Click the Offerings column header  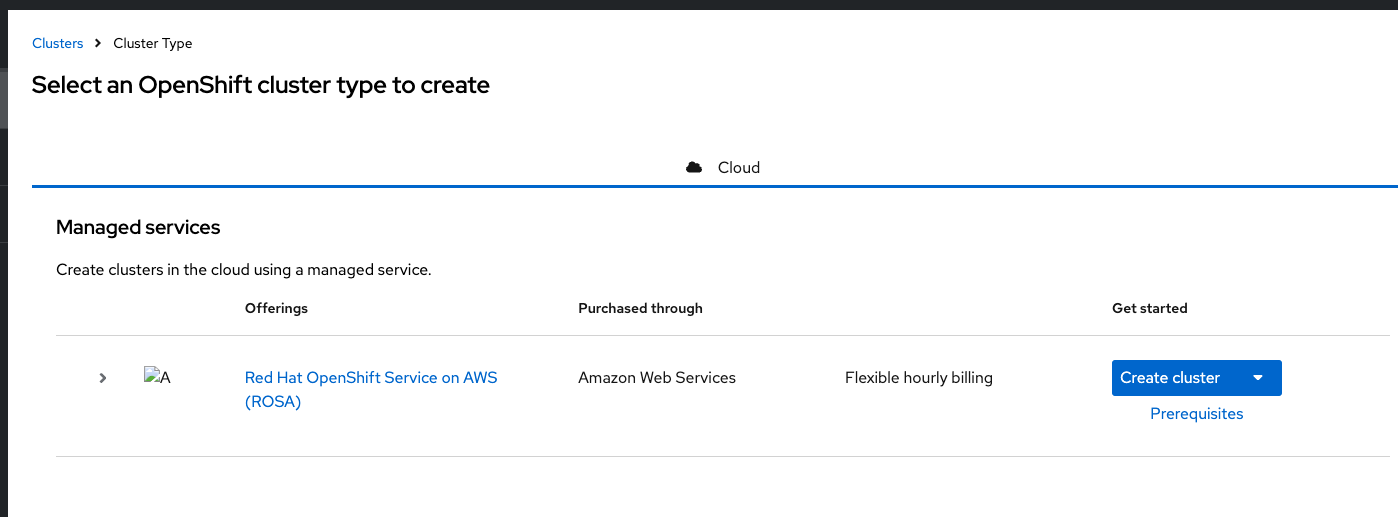tap(276, 308)
